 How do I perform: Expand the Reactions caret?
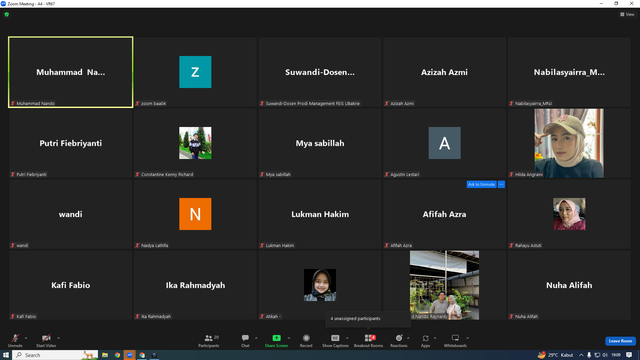(x=408, y=338)
